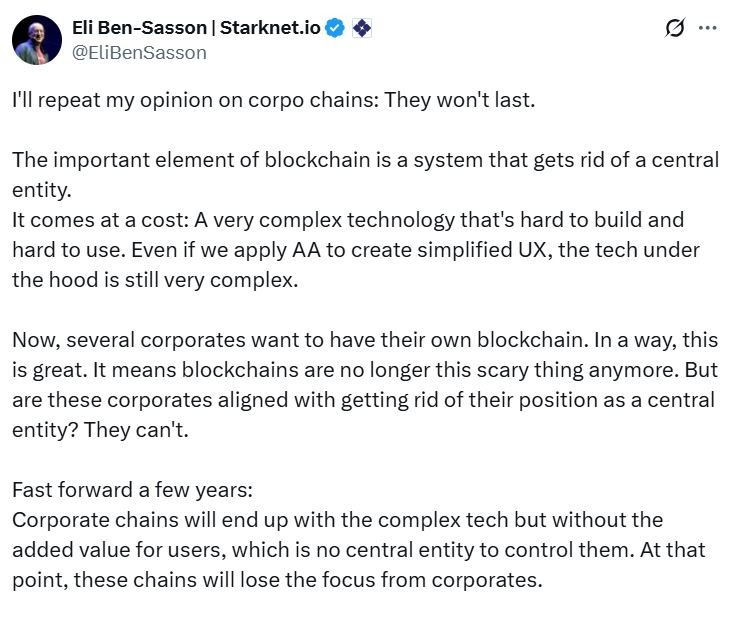
Task: Click the line mentioning applying AA for UX
Action: point(355,250)
